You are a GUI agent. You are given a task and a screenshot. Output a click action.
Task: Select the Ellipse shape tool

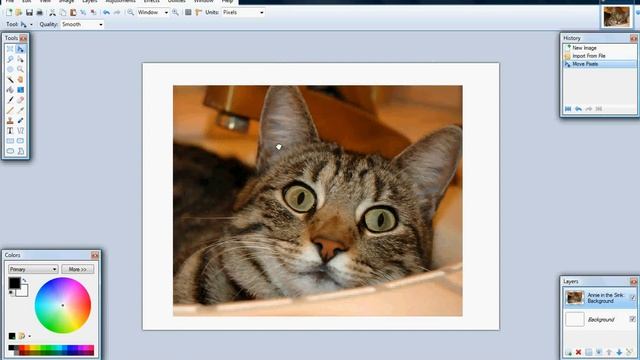[10, 151]
